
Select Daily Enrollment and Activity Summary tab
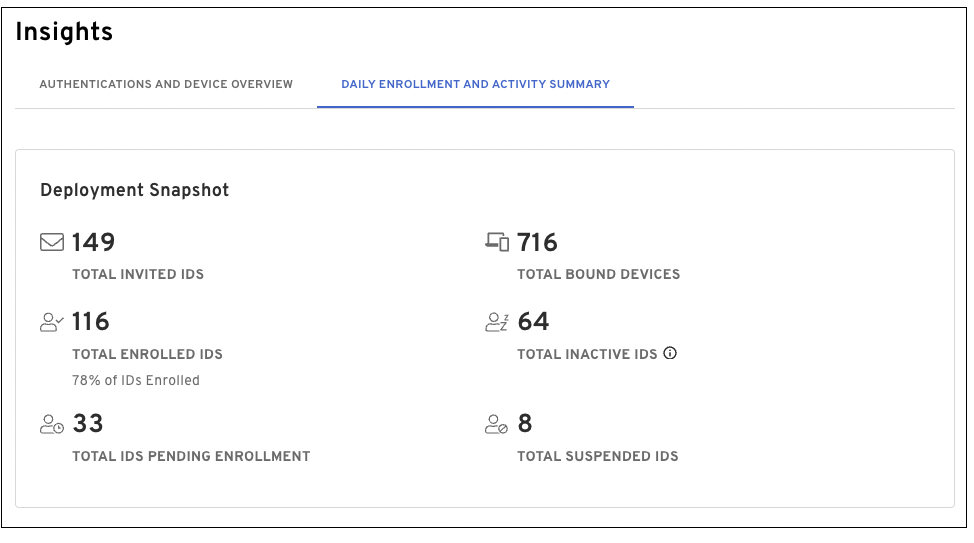[x=475, y=84]
